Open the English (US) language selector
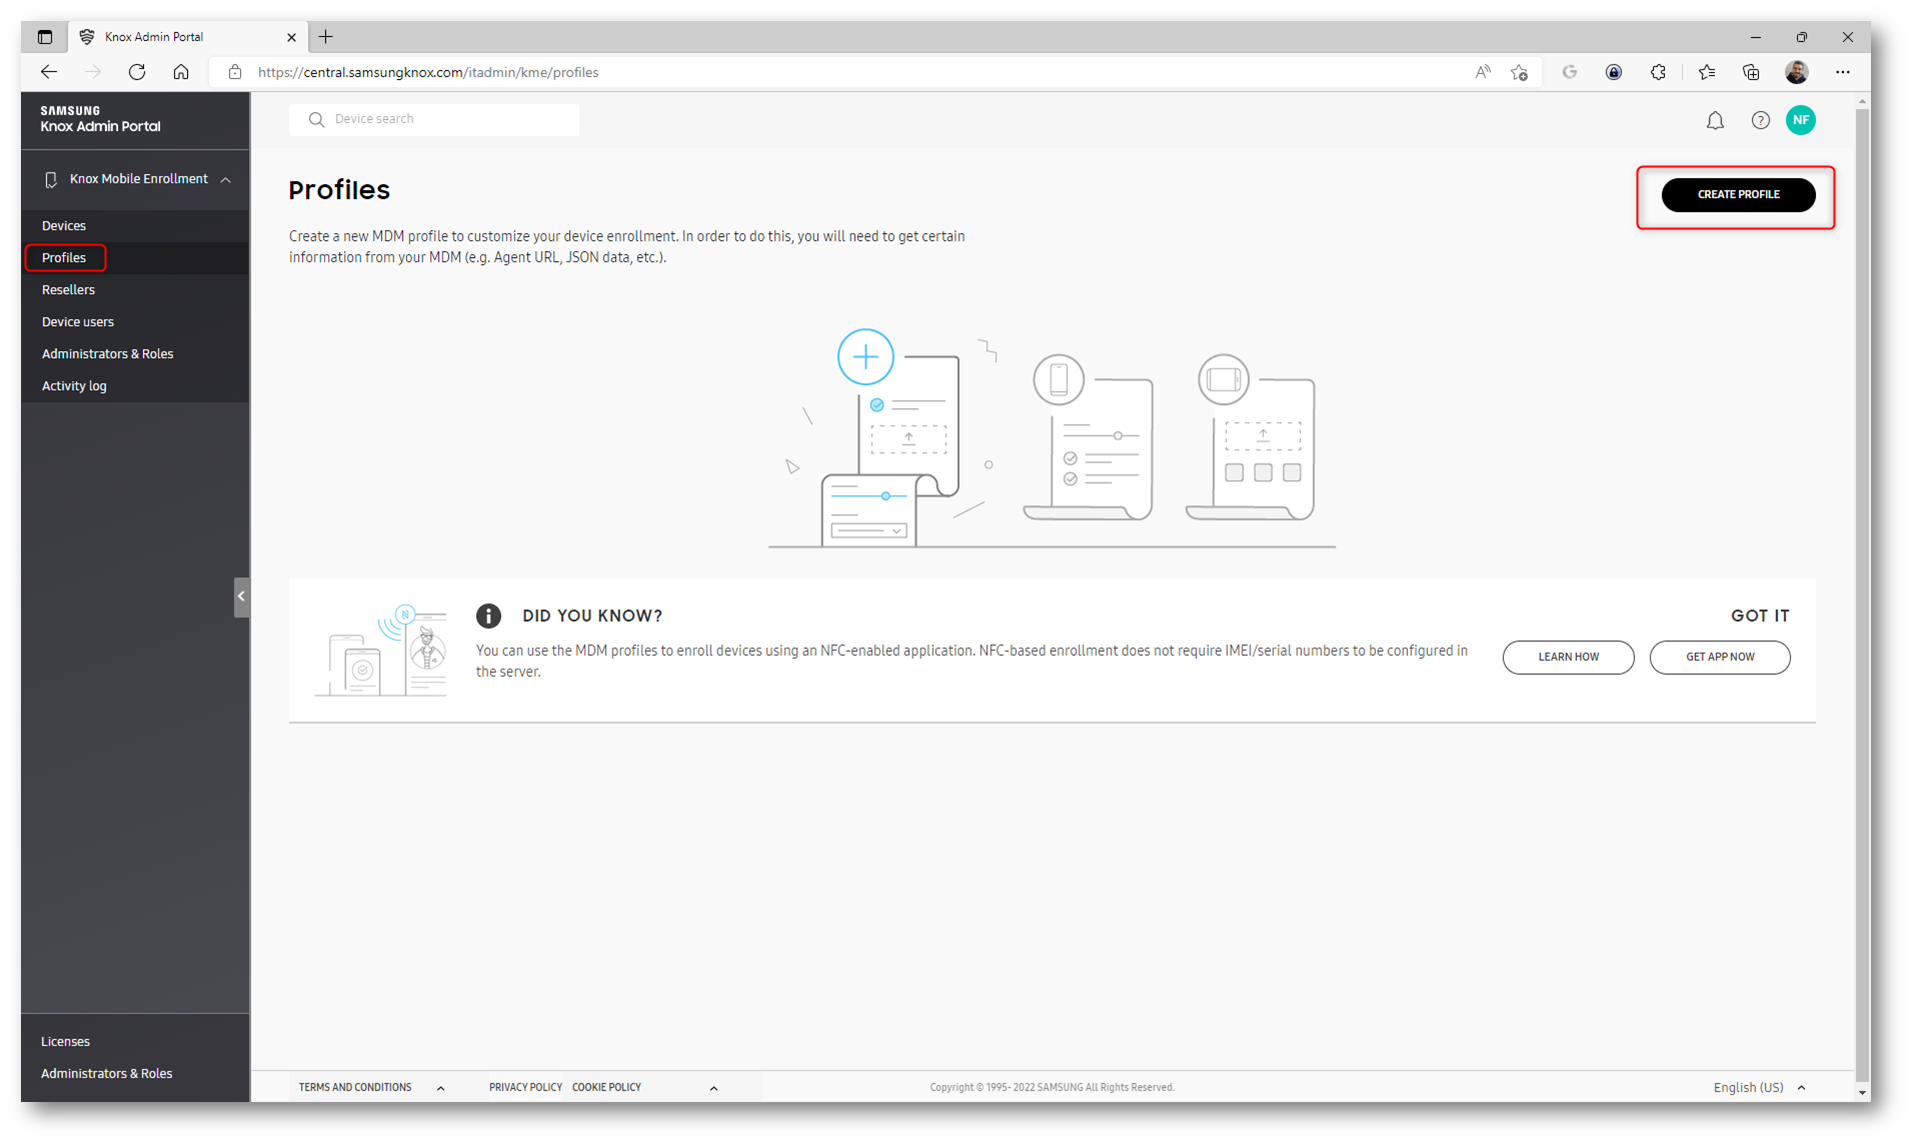Image resolution: width=1913 pixels, height=1144 pixels. [x=1758, y=1087]
